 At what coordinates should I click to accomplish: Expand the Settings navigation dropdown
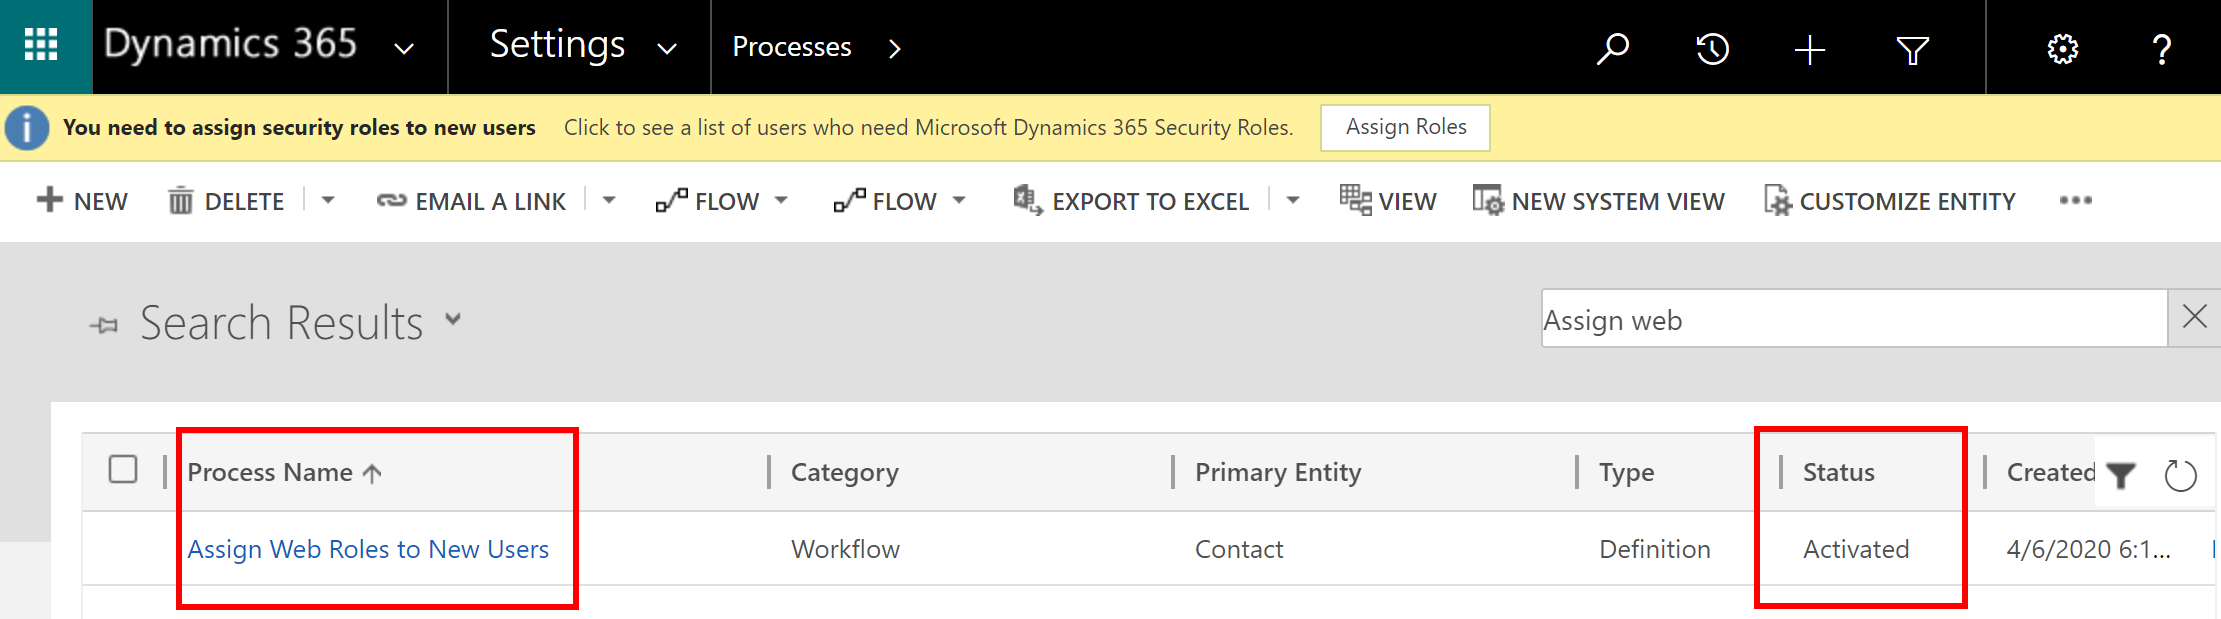[x=667, y=48]
